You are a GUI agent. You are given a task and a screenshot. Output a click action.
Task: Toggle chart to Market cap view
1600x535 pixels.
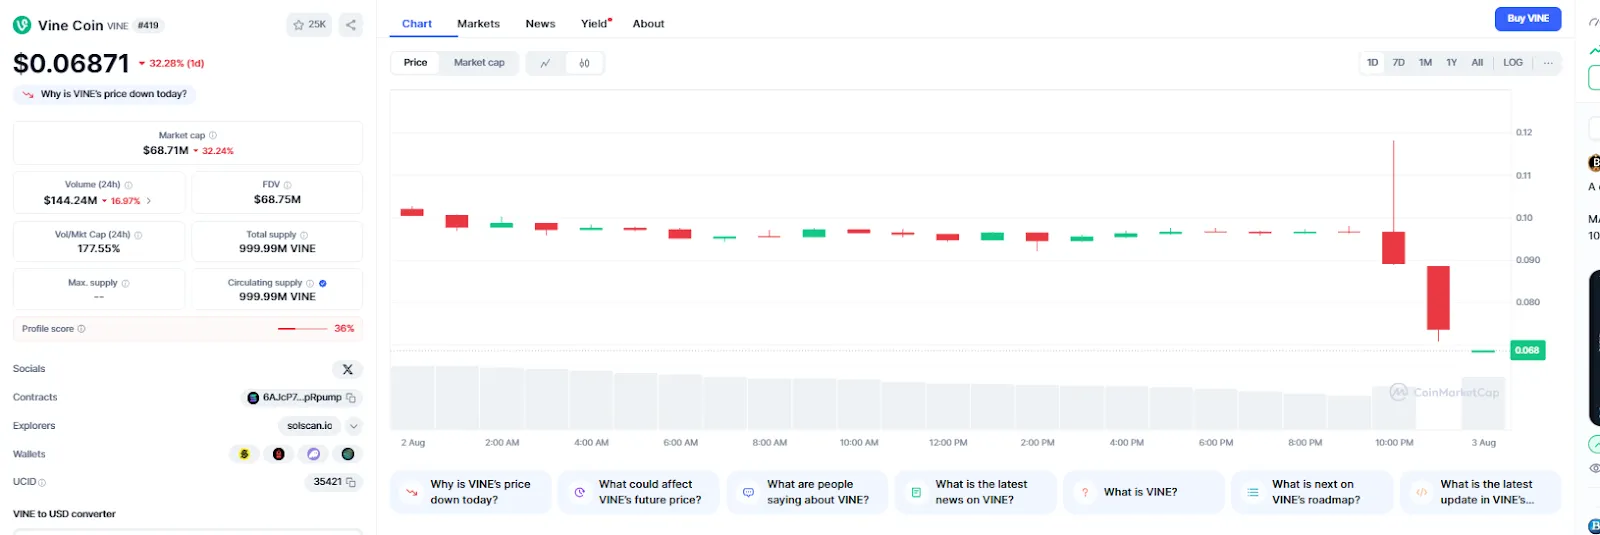(x=479, y=63)
